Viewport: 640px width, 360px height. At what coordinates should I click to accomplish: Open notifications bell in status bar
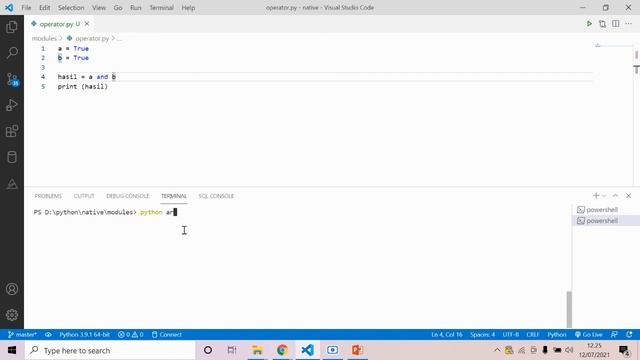click(x=629, y=334)
